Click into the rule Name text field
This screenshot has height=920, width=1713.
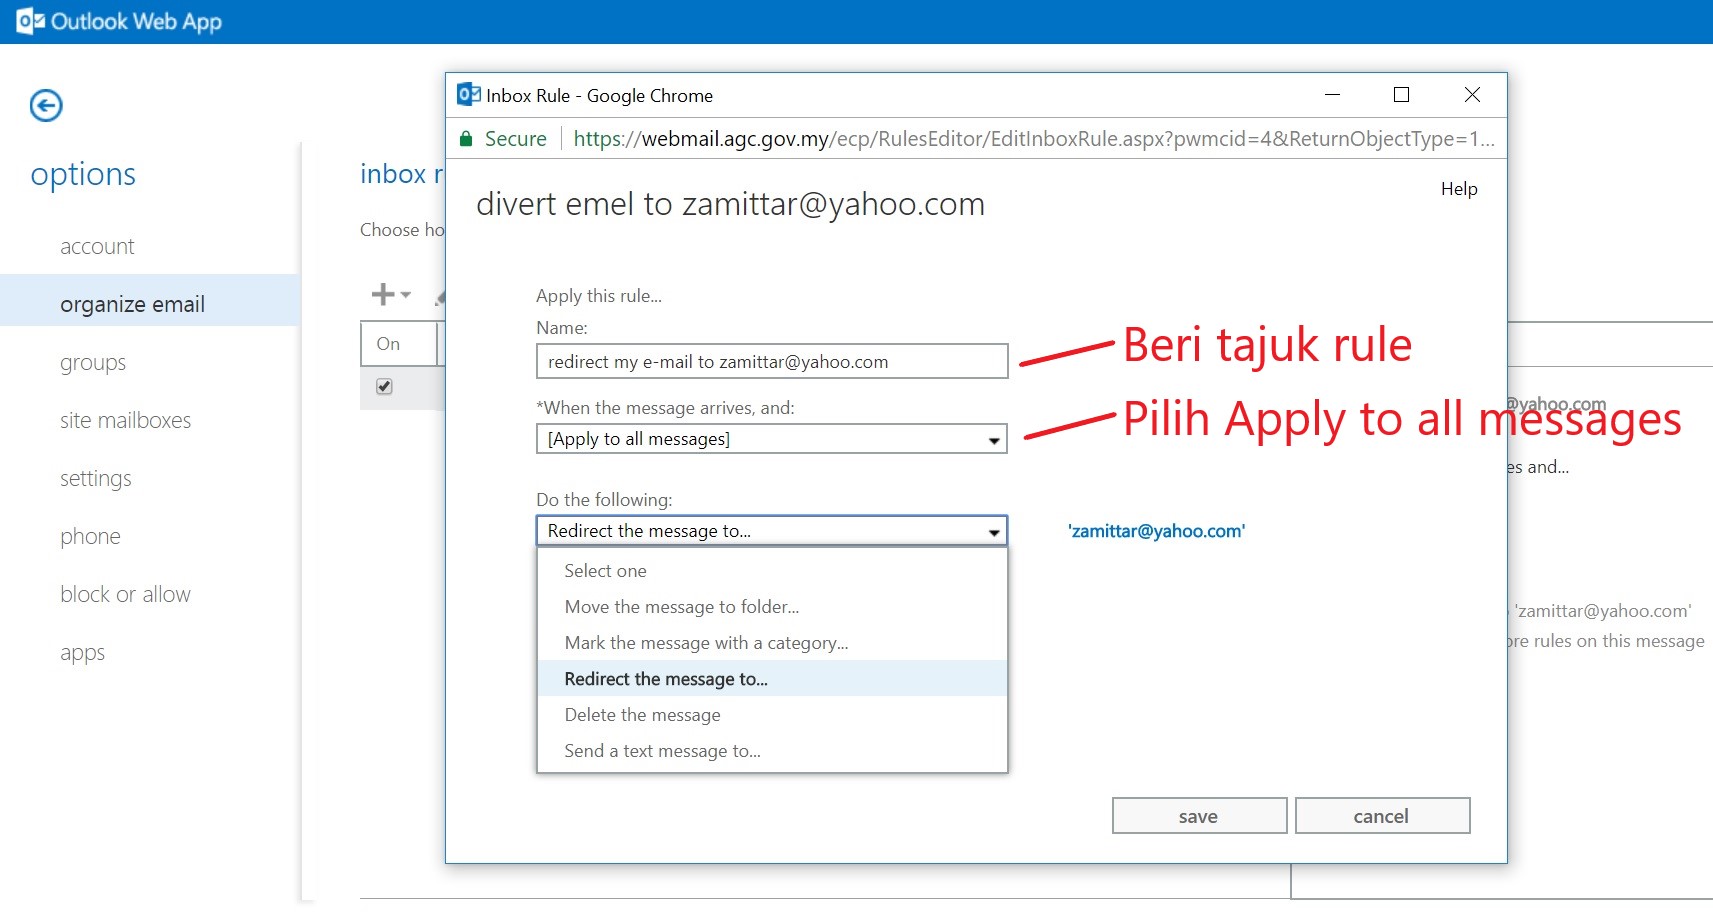tap(771, 362)
